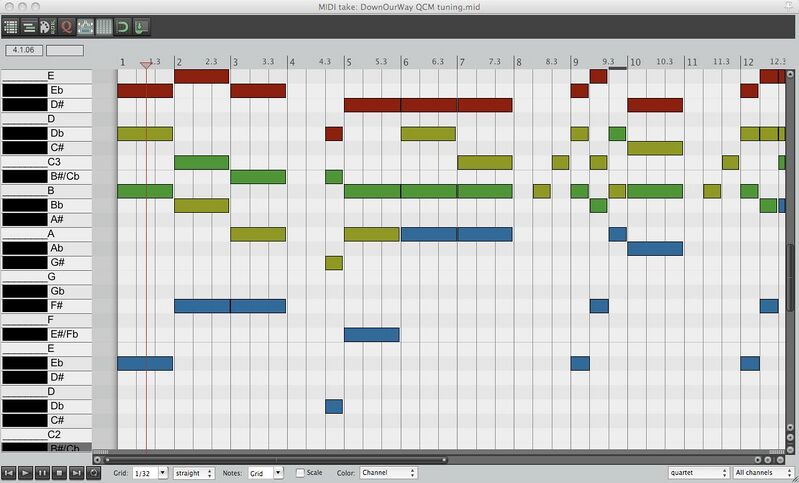Click measure 8 in the timeline ruler
This screenshot has width=799, height=483.
point(519,62)
